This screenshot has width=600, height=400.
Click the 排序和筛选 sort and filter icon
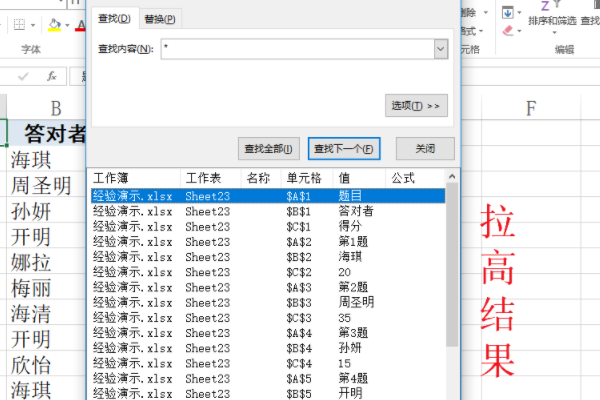pyautogui.click(x=553, y=18)
